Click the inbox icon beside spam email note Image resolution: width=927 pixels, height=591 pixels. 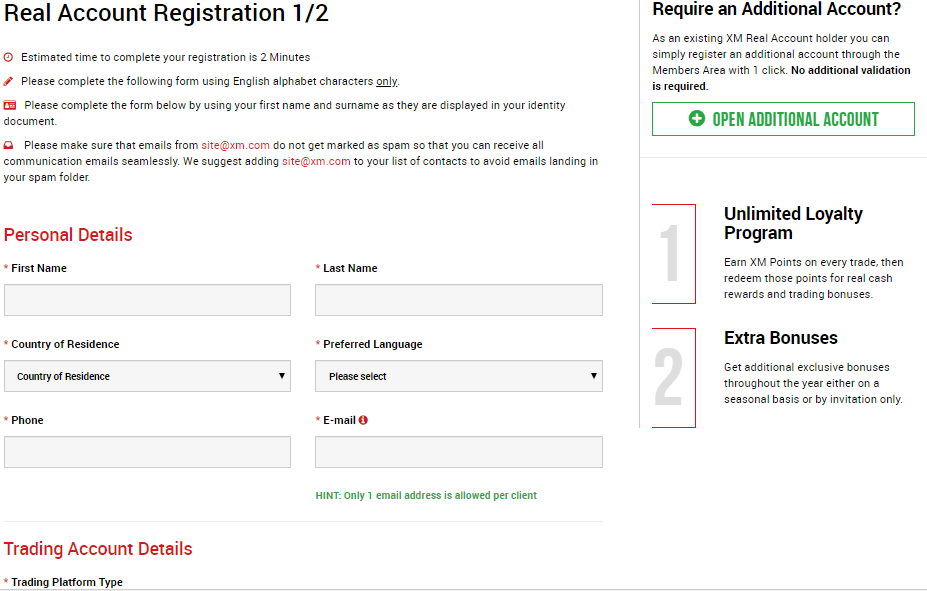[9, 145]
